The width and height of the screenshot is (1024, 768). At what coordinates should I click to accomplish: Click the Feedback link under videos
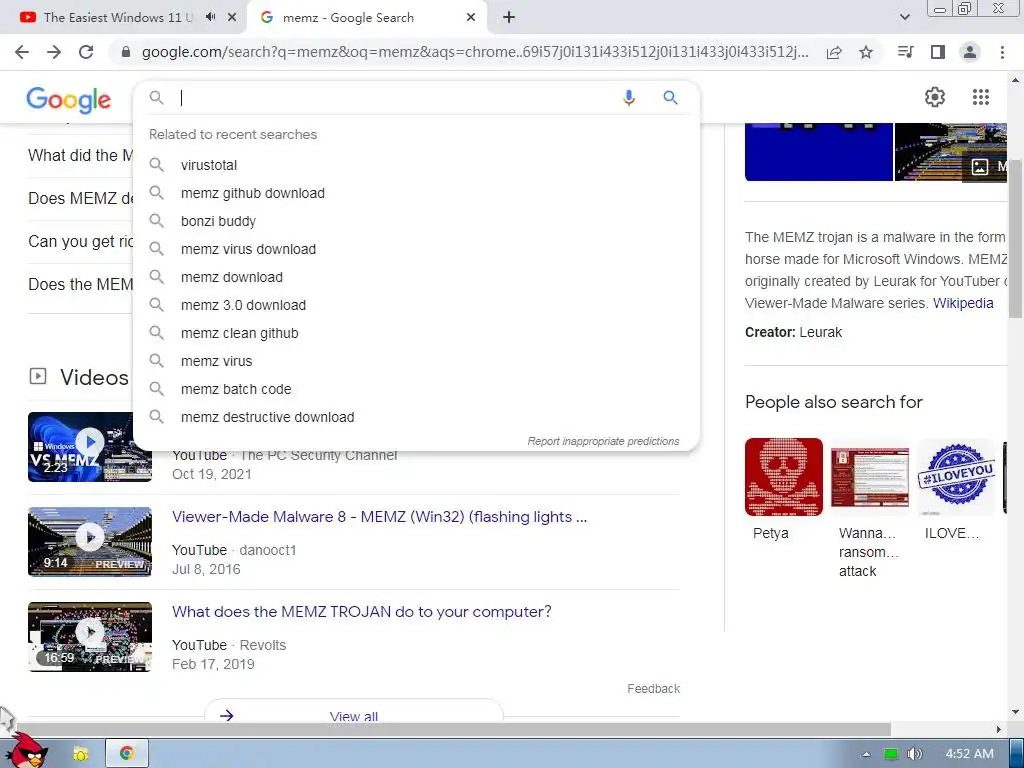(654, 689)
